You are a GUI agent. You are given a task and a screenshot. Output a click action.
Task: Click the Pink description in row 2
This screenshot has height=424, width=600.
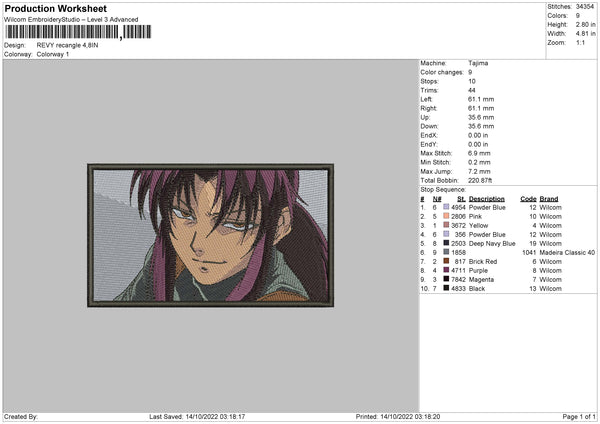475,216
